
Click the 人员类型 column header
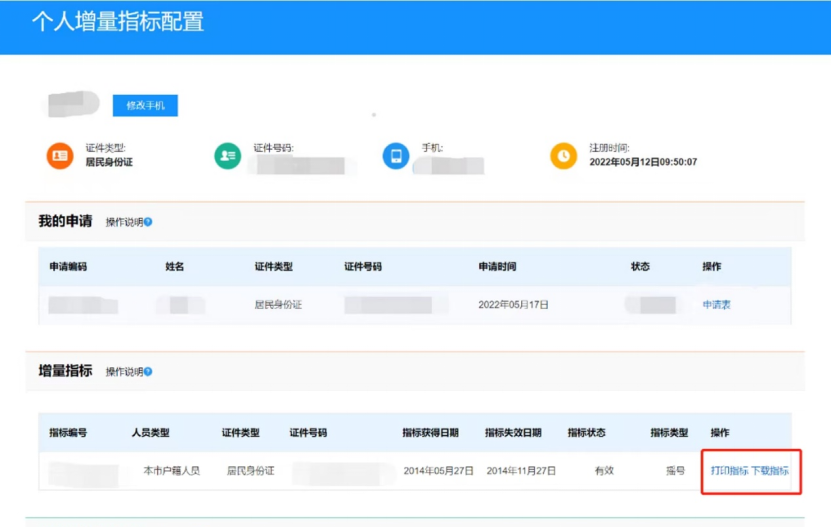pos(150,433)
